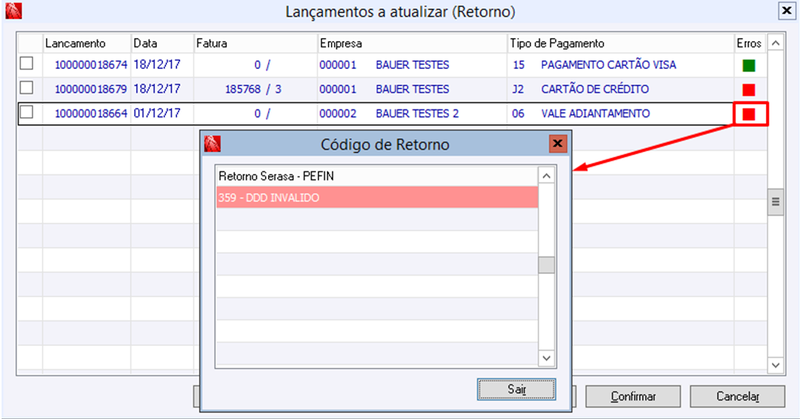Tick the checkbox for lancamento 100000018664
Screen dimensions: 800x419
pos(27,112)
